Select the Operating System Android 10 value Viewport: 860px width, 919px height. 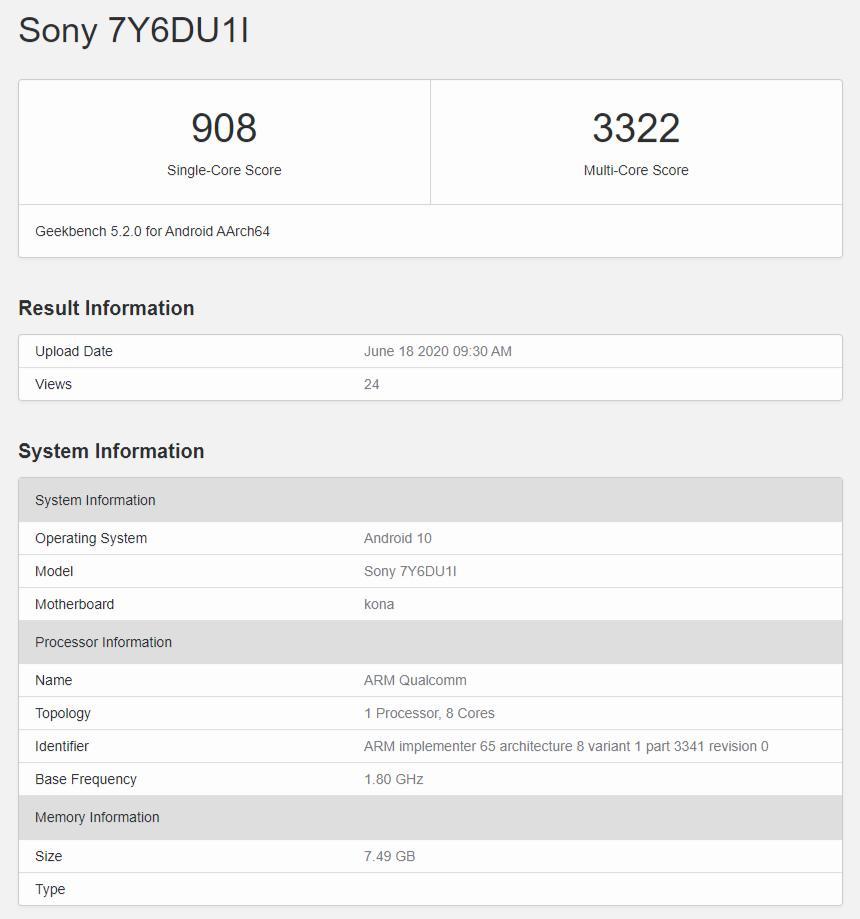tap(397, 538)
